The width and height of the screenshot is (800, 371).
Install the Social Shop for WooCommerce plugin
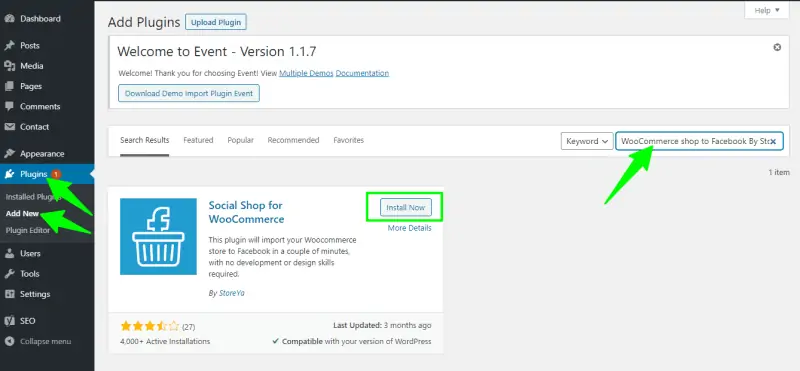pyautogui.click(x=406, y=208)
